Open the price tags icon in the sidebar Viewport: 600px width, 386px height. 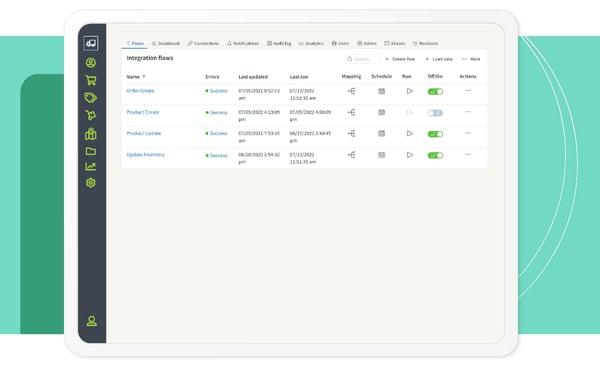[91, 98]
